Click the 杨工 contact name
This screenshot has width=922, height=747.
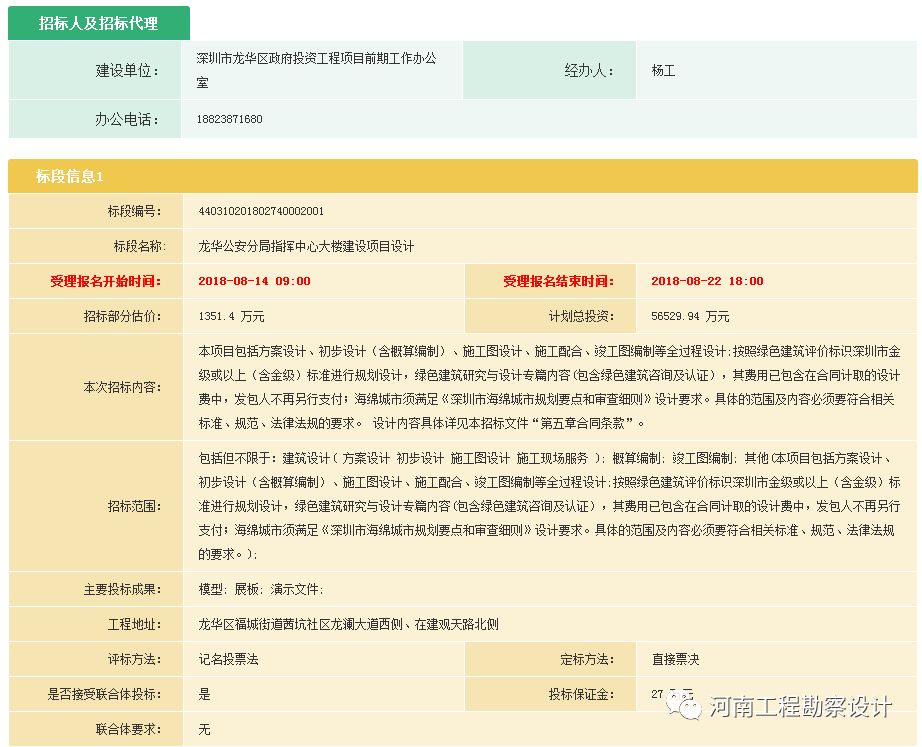click(x=663, y=71)
